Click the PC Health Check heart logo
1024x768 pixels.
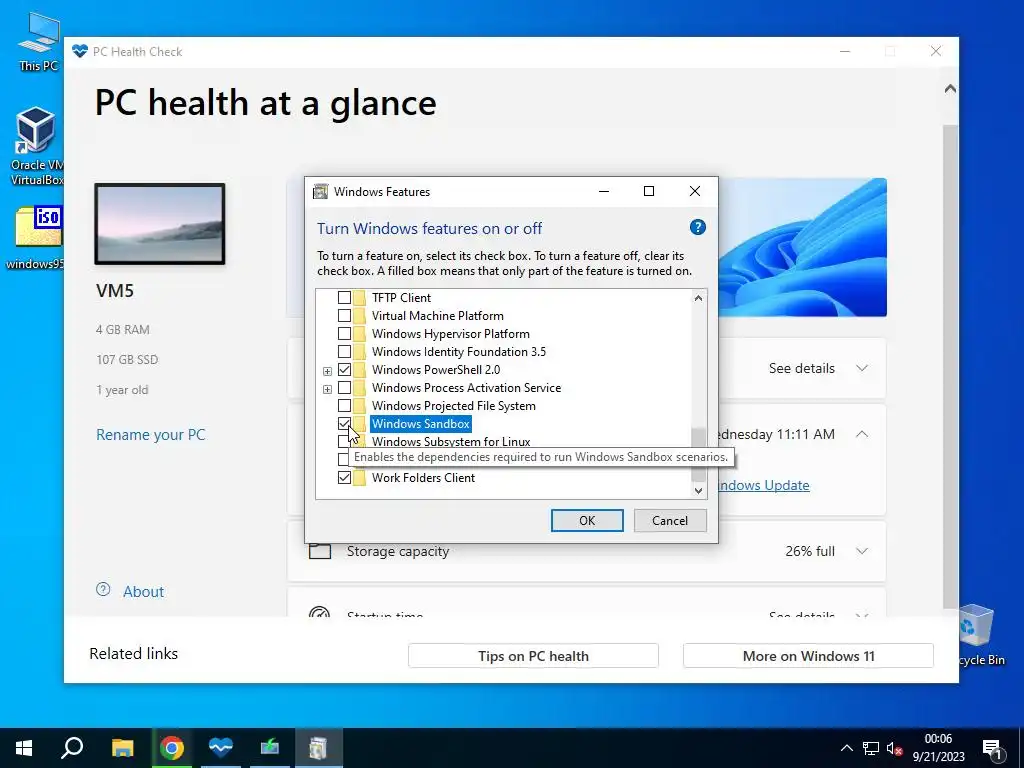click(x=80, y=51)
